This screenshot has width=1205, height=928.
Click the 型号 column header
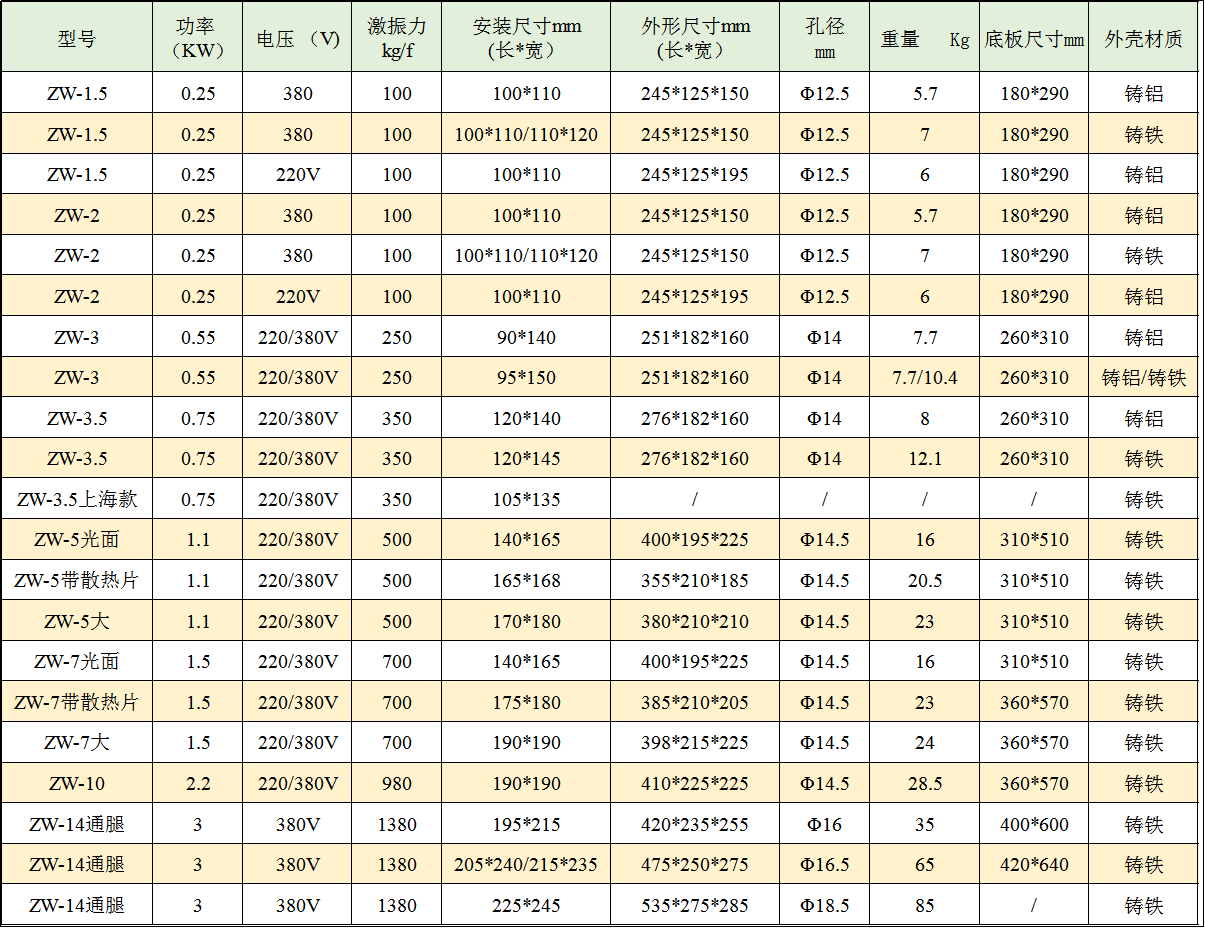tap(77, 39)
